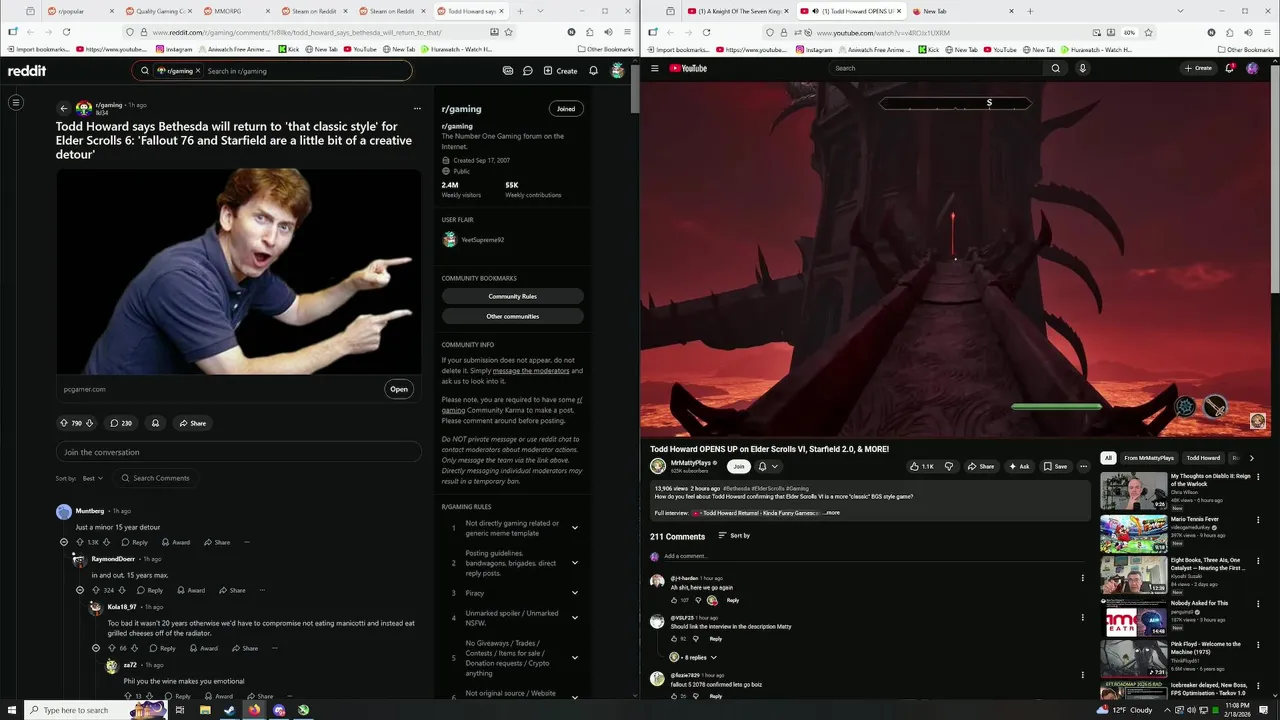
Task: Like the Todd Howard YouTube video
Action: pos(920,466)
